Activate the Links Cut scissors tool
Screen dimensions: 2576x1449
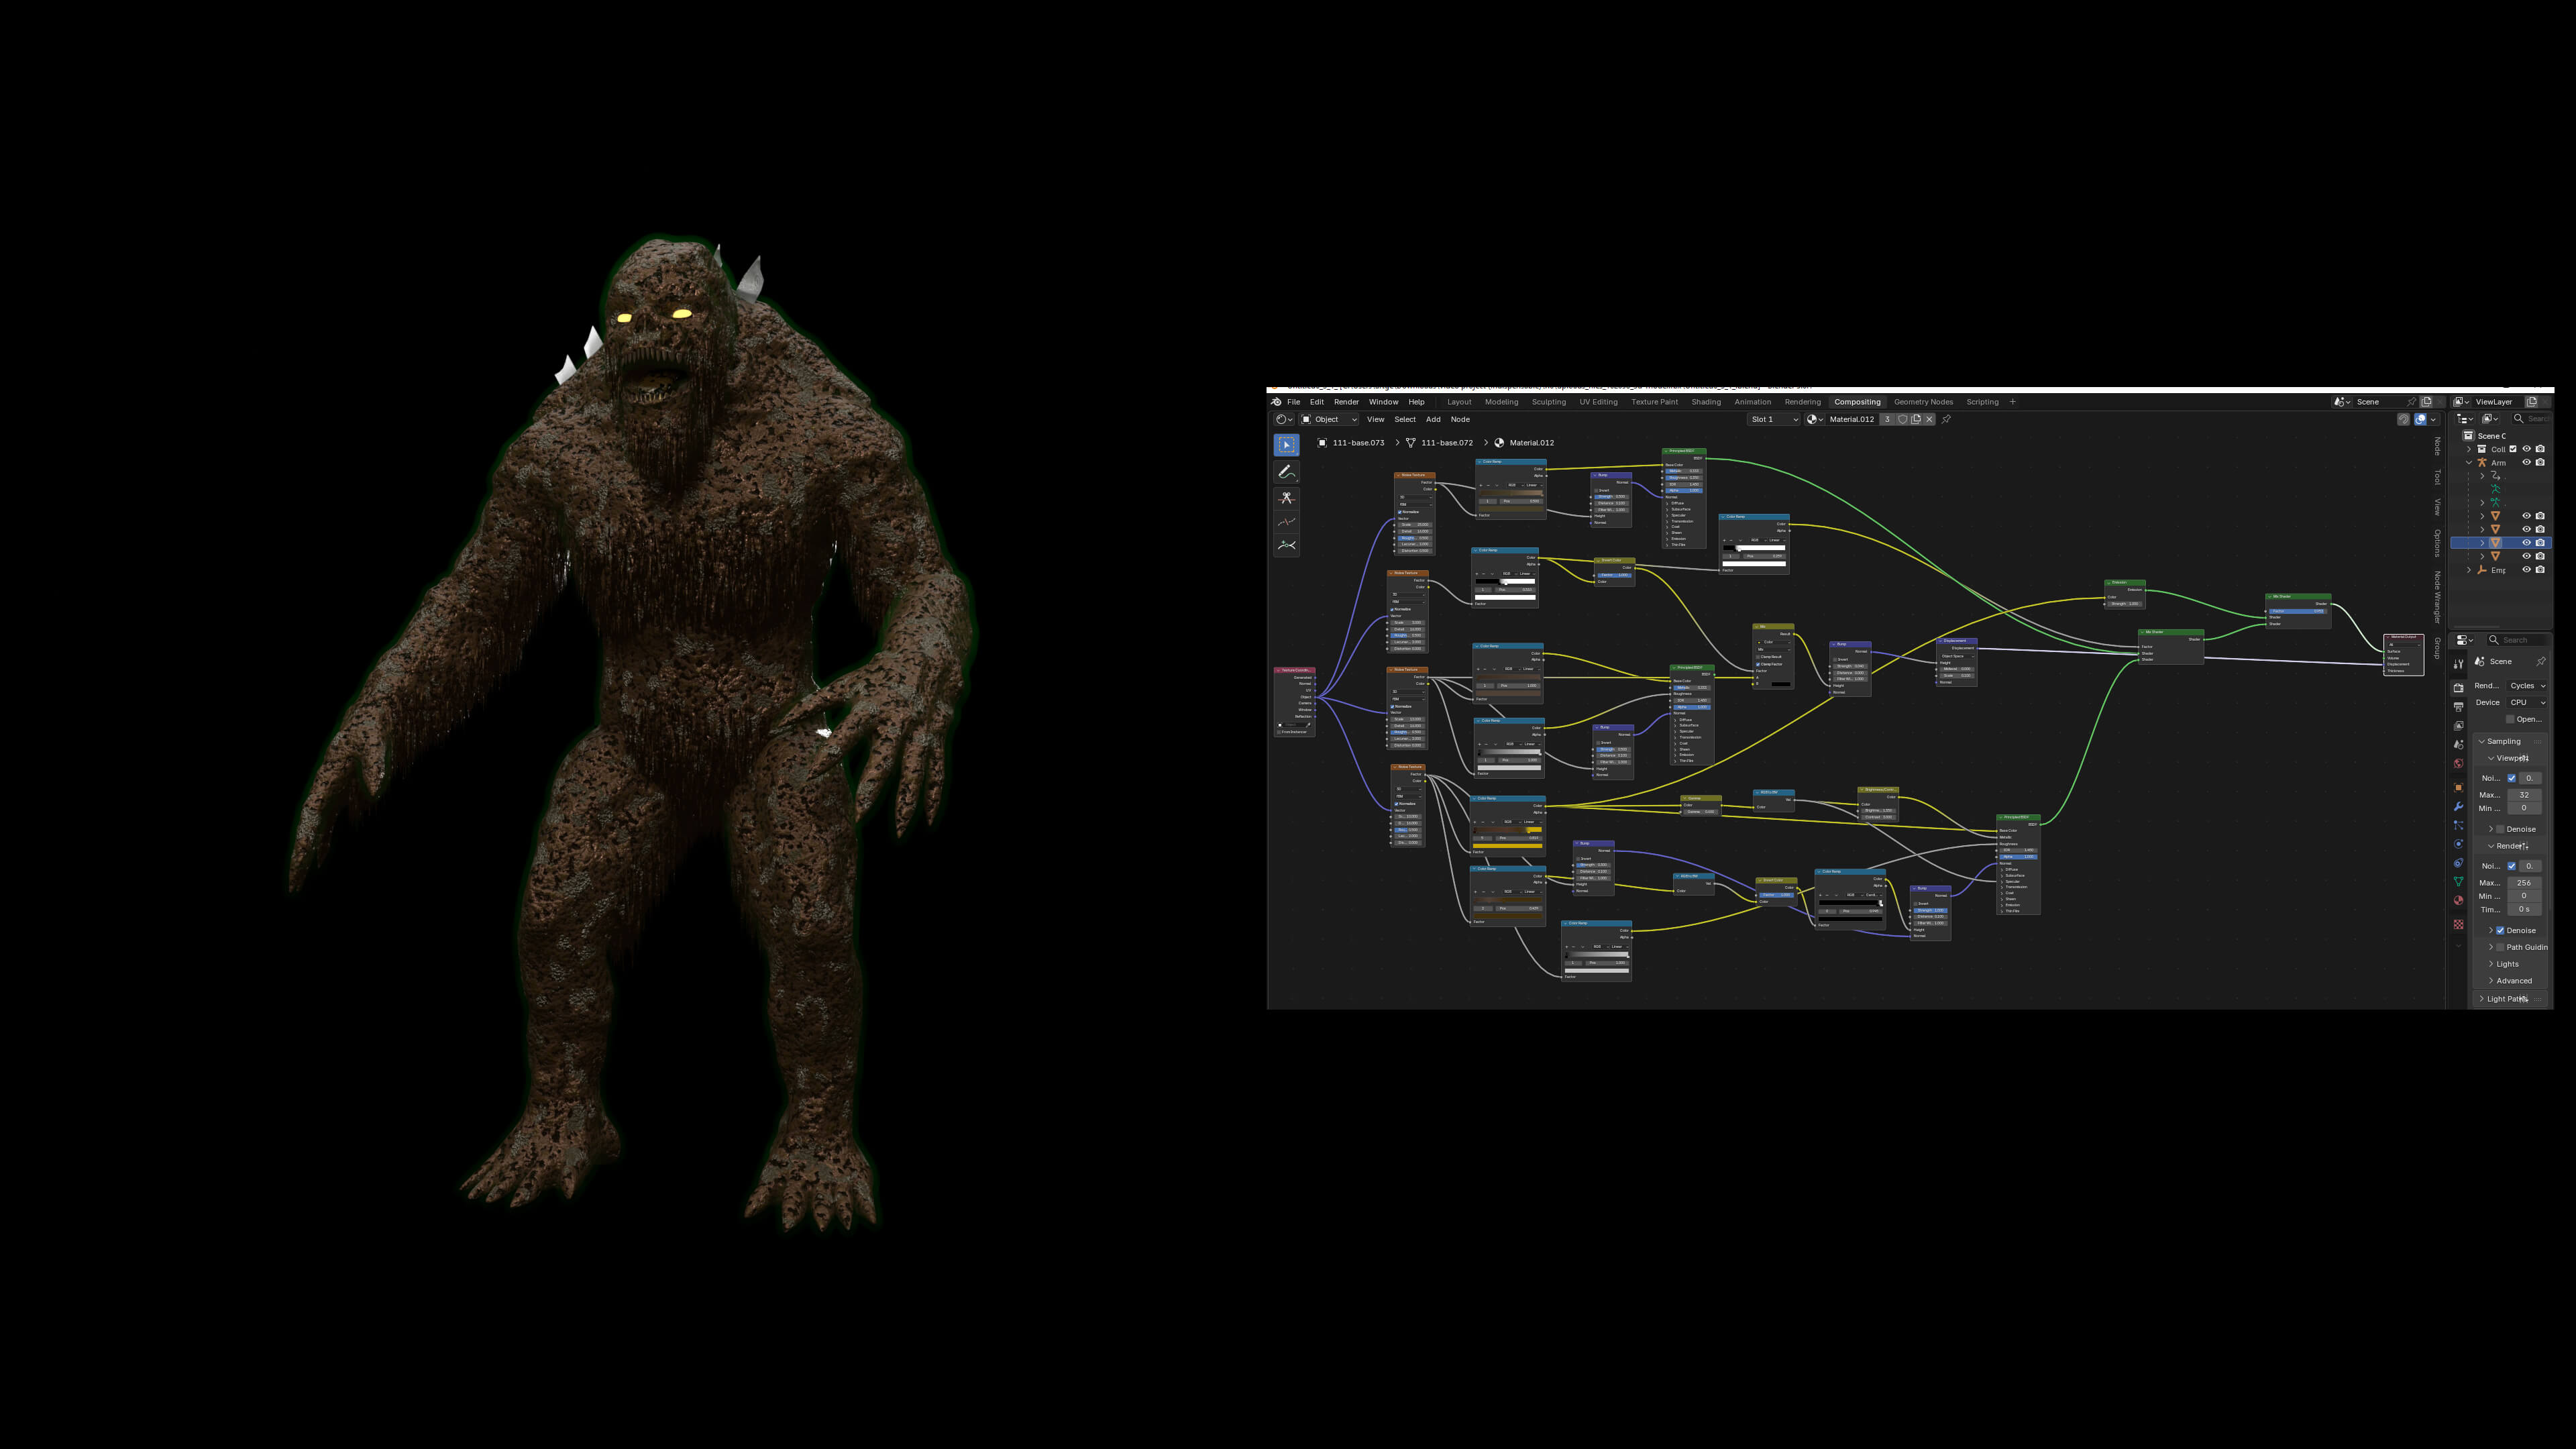[x=1286, y=497]
